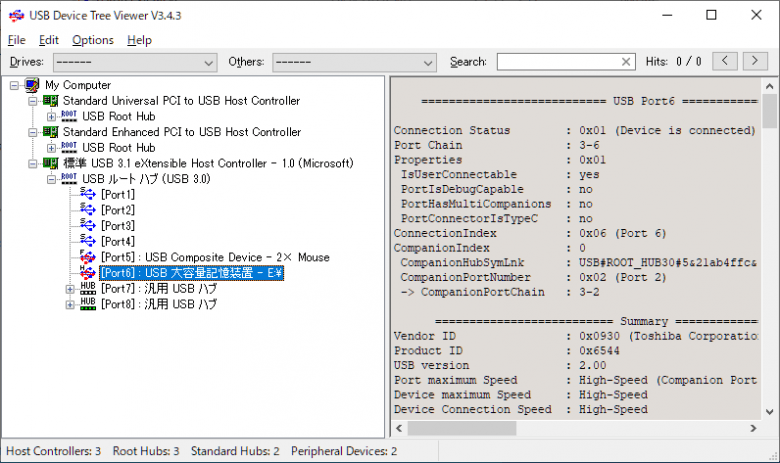Click the first USB Root Hub icon
The height and width of the screenshot is (463, 780).
click(69, 116)
